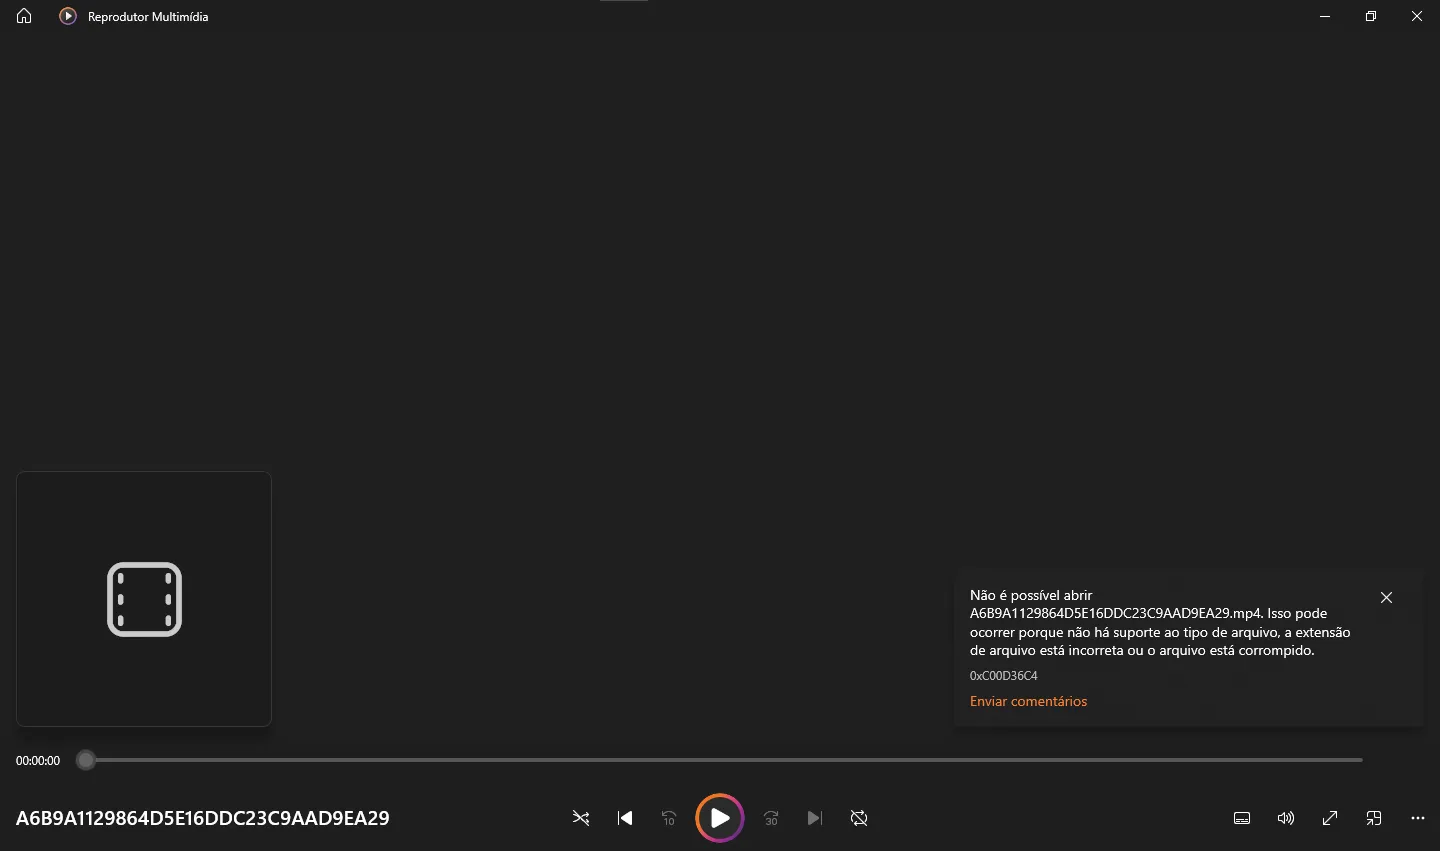Open the subtitles and captions menu

point(1242,818)
